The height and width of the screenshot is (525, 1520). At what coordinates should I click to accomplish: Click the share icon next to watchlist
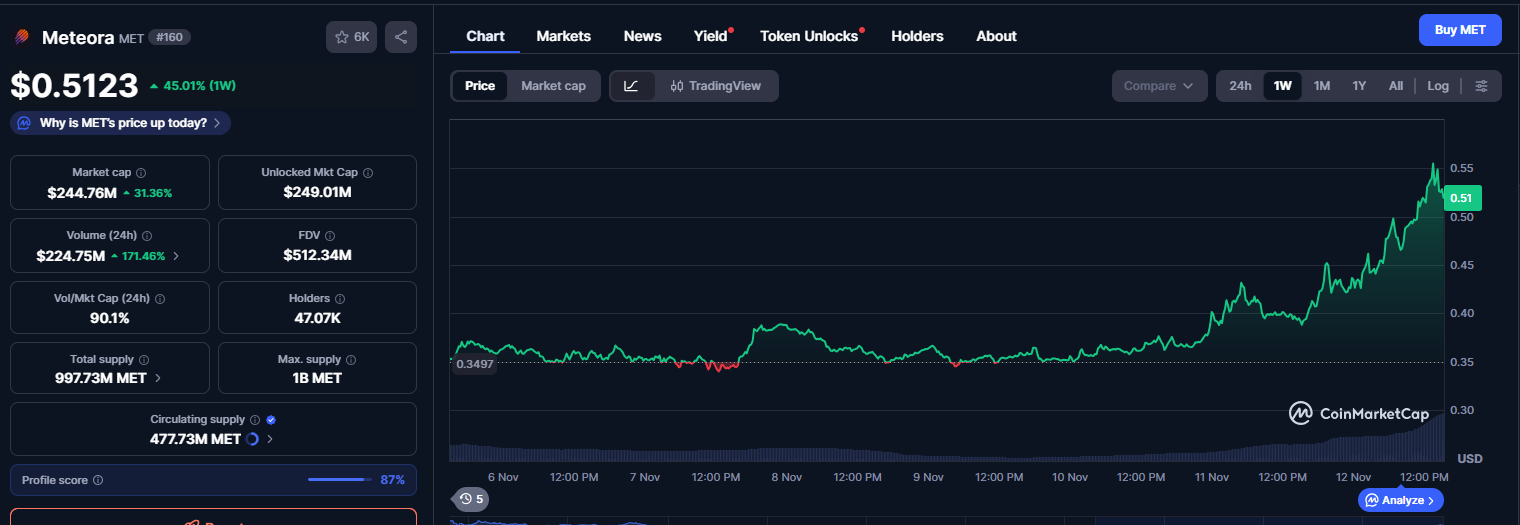tap(400, 37)
